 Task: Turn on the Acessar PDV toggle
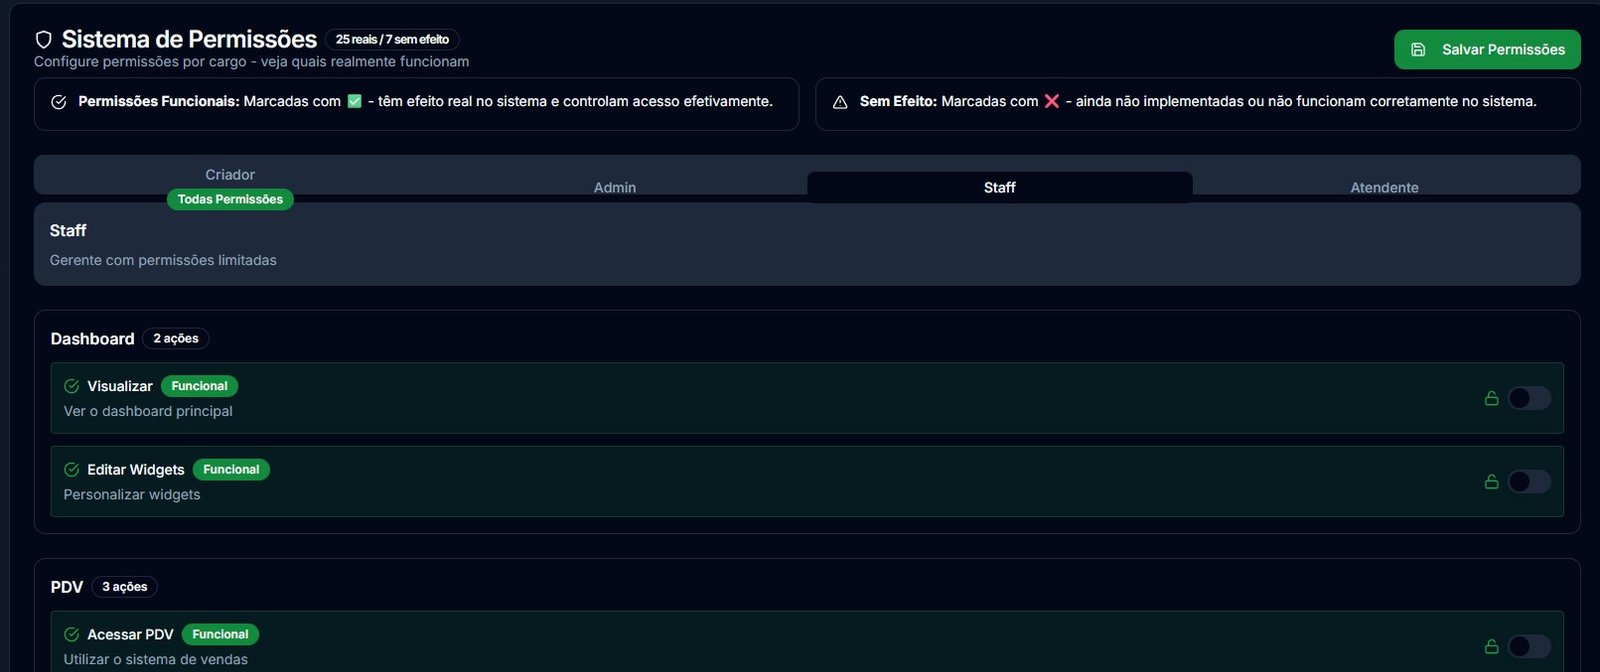click(1529, 647)
